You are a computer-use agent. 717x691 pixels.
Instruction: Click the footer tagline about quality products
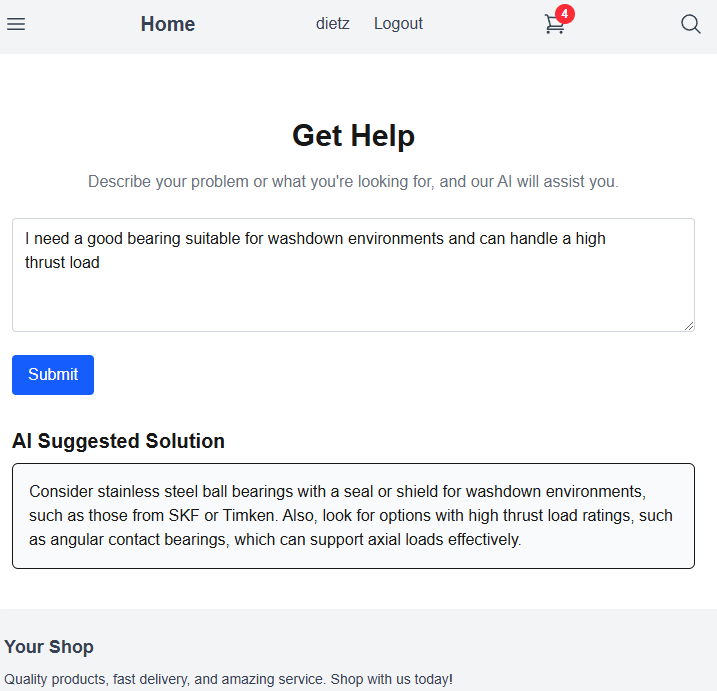[x=229, y=679]
